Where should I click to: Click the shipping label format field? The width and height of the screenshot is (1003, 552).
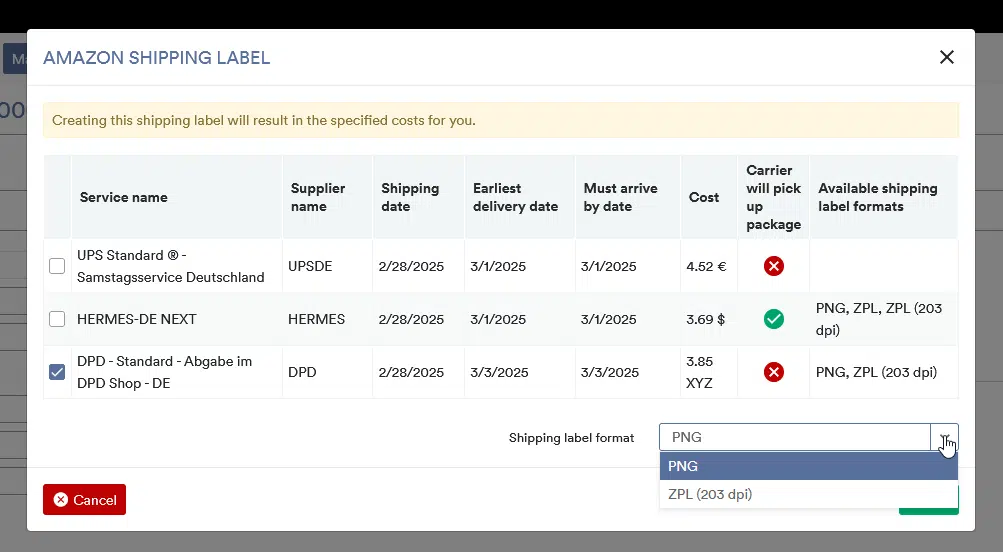pyautogui.click(x=794, y=437)
